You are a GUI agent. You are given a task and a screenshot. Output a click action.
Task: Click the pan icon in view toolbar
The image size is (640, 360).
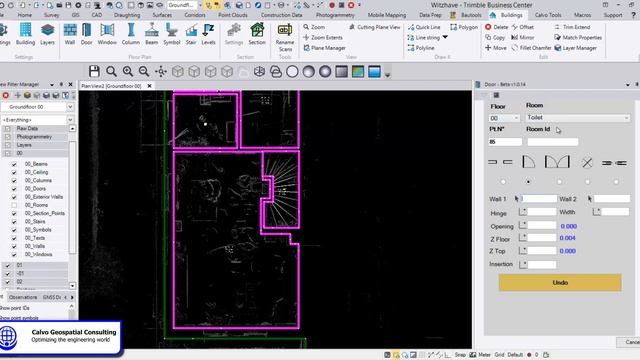point(161,71)
